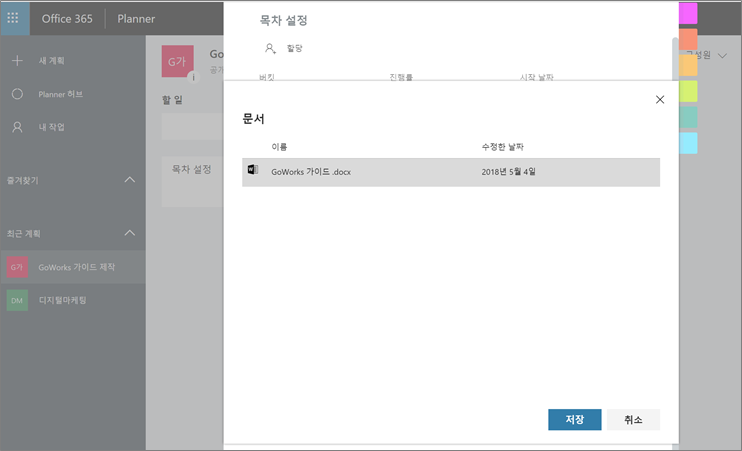Expand the 구성원 members dropdown
The image size is (742, 451).
pyautogui.click(x=722, y=56)
